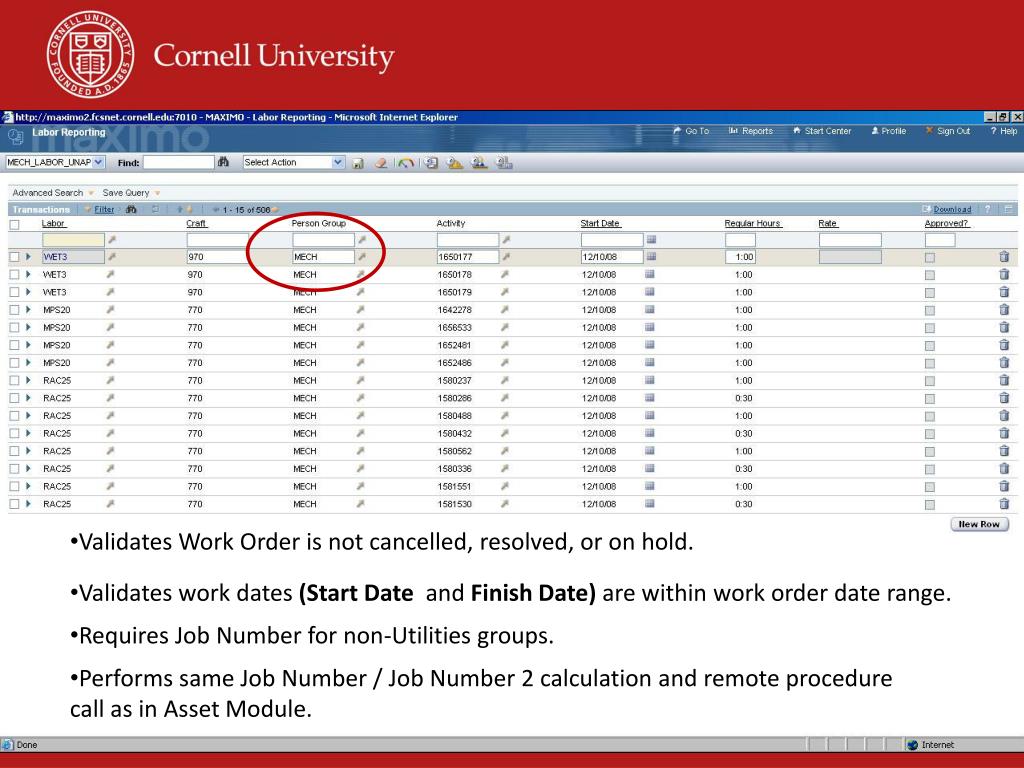Click the Activity filter lookup icon

point(506,240)
